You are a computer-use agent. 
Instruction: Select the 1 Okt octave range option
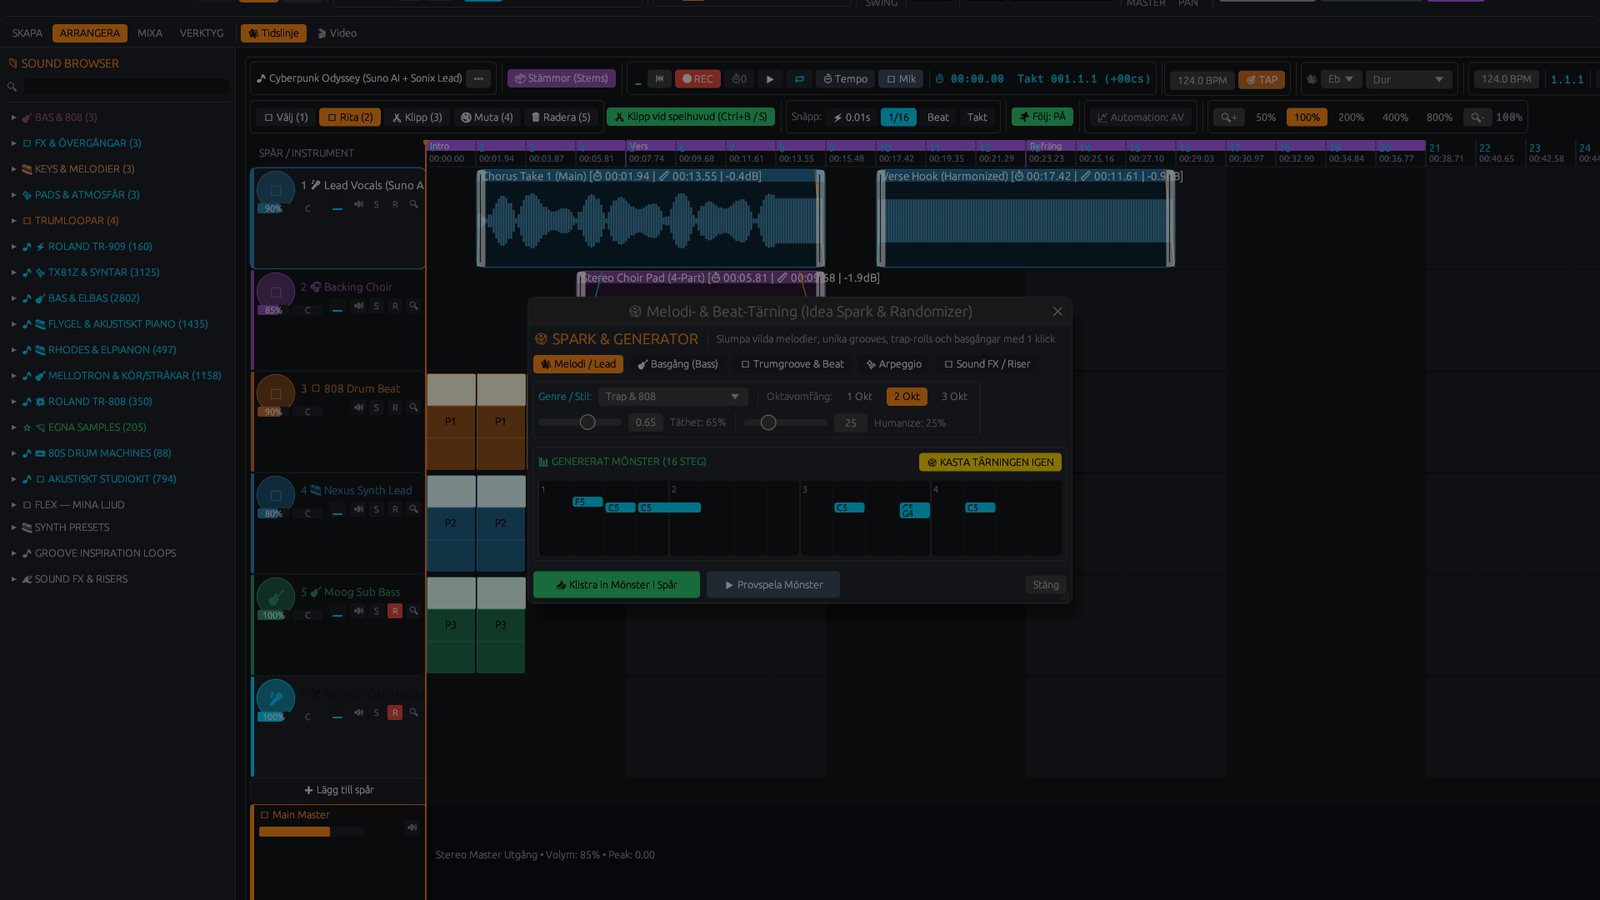coord(859,397)
